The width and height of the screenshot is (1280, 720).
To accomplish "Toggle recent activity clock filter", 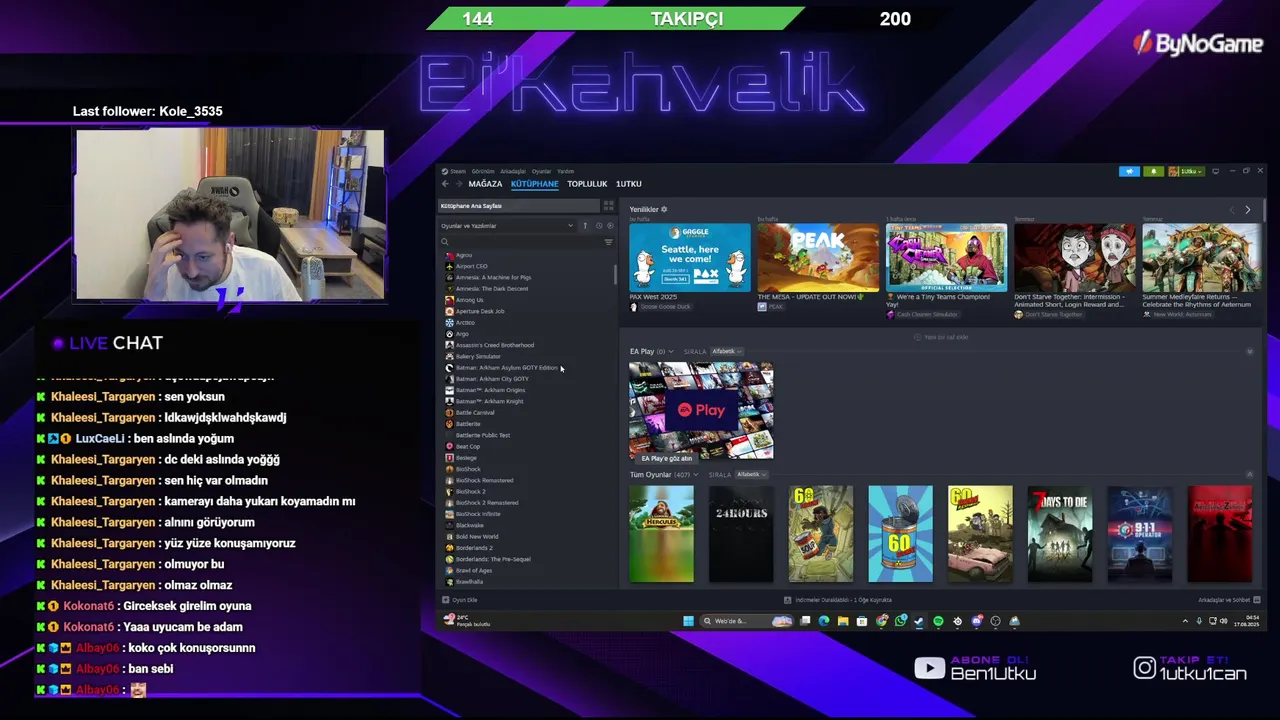I will (x=599, y=226).
